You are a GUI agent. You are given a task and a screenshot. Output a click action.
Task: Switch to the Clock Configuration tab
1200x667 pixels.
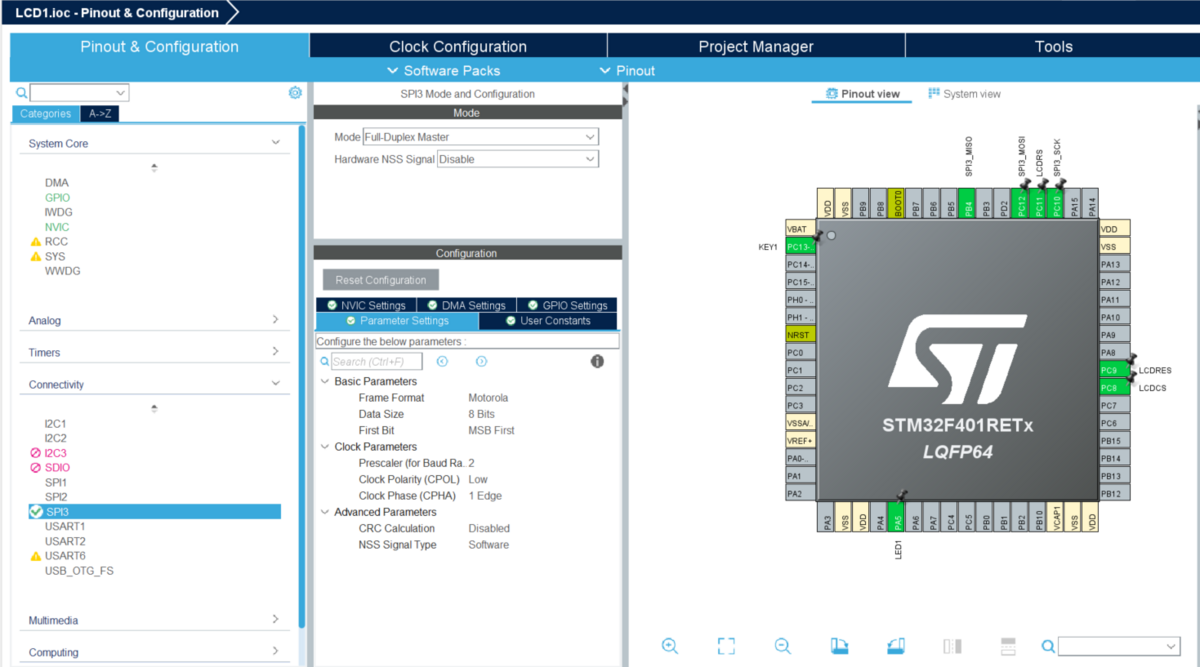[x=458, y=46]
